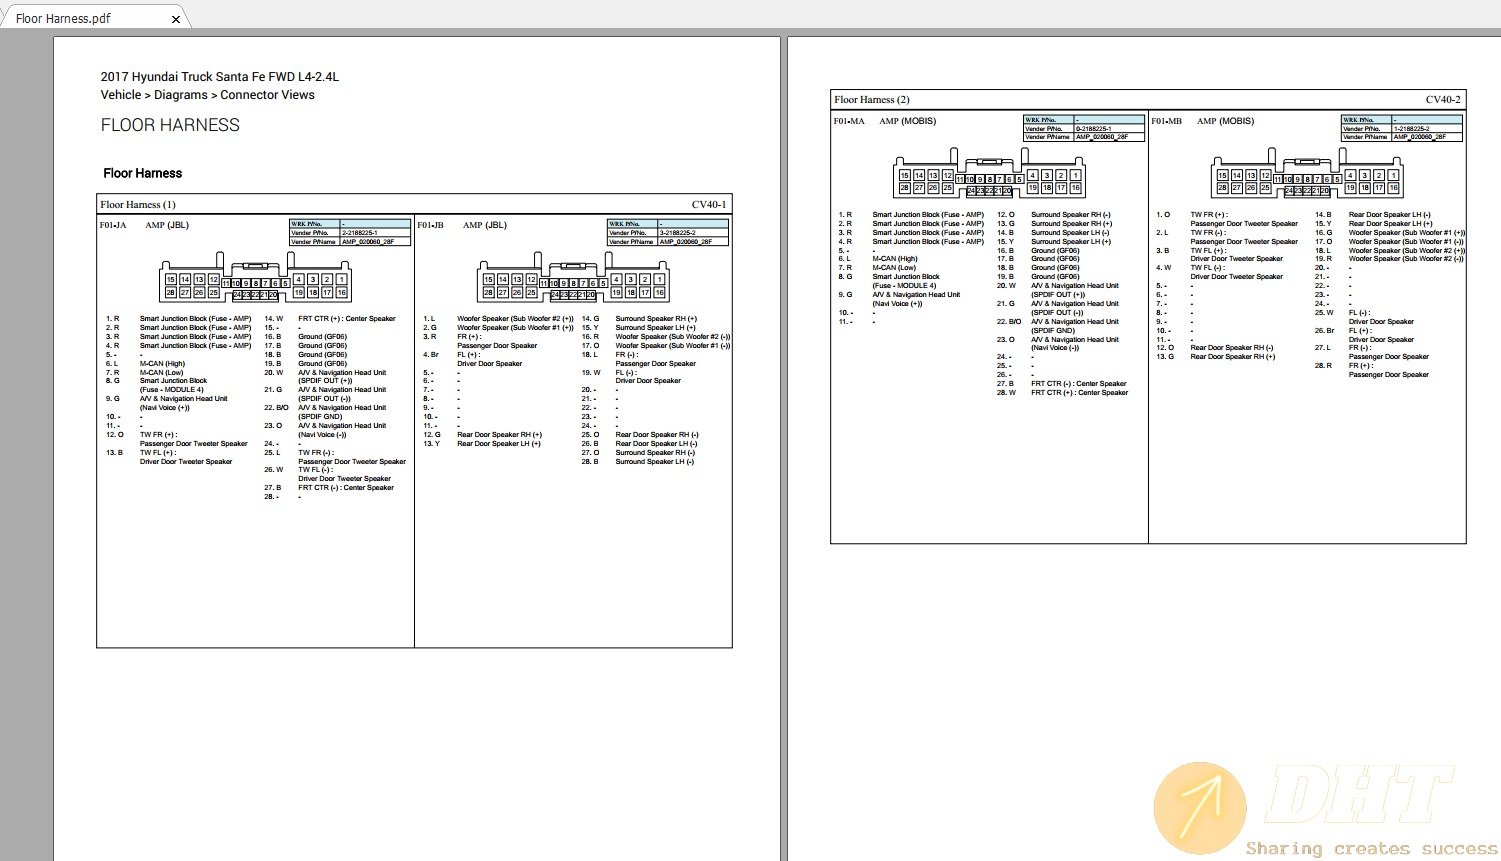Click F01-JB pin 12 'Rear Door Speaker RH (+)'
Image resolution: width=1501 pixels, height=861 pixels.
(500, 435)
